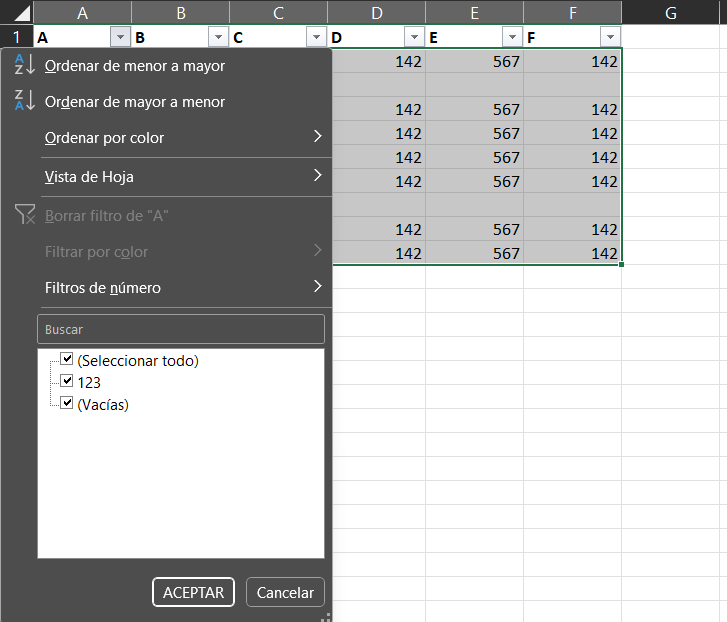
Task: Expand the Filtros de número submenu arrow
Action: tap(318, 286)
